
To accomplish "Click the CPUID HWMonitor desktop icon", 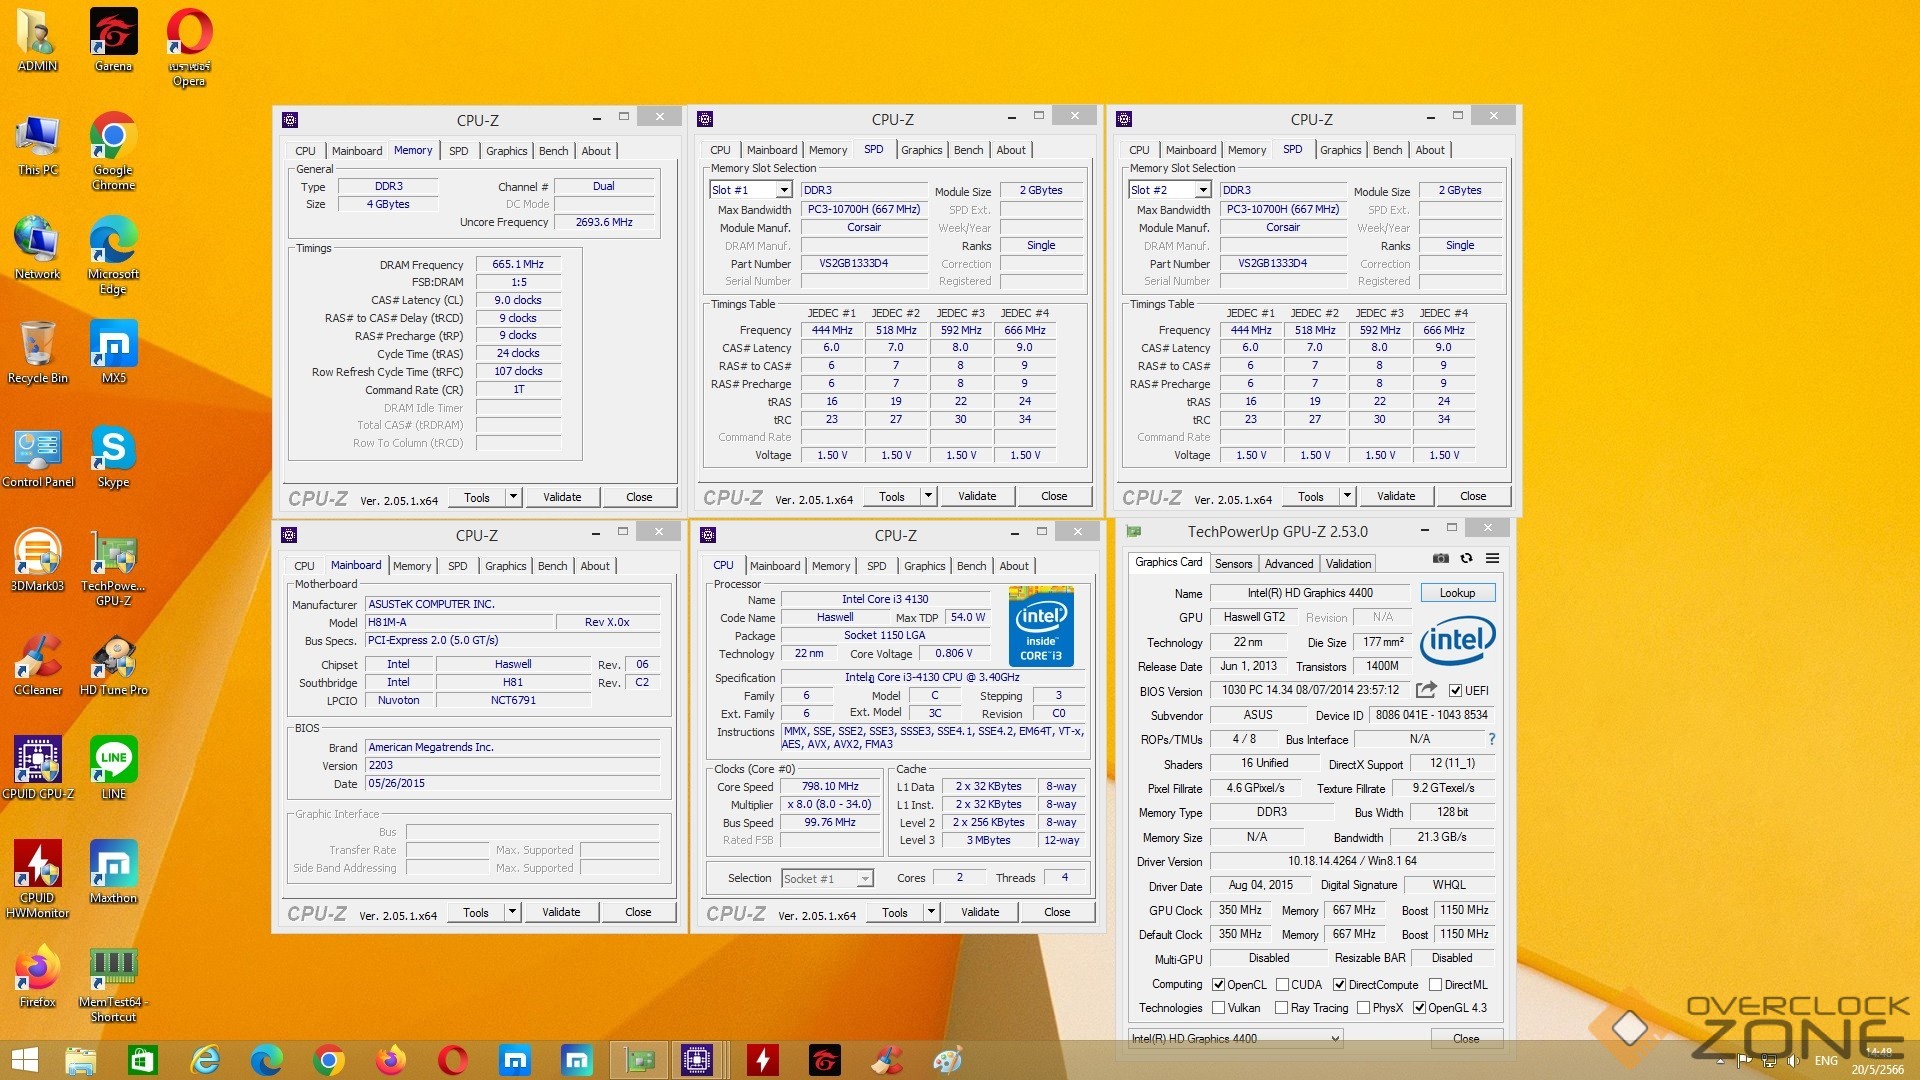I will click(x=38, y=865).
